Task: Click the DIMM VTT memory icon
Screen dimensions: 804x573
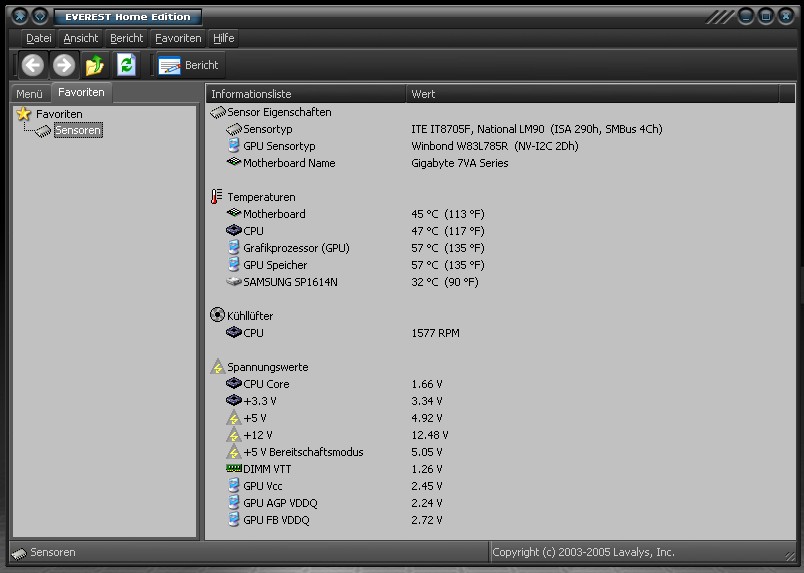Action: 234,468
